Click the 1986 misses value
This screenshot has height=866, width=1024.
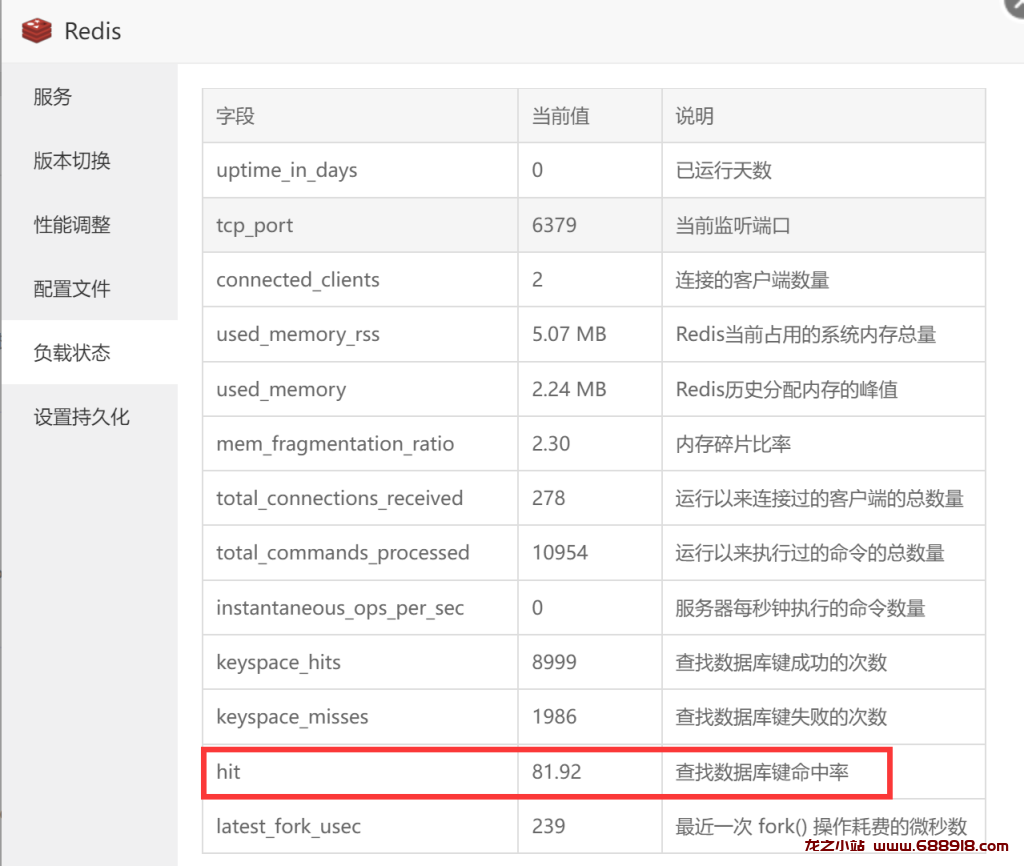554,717
